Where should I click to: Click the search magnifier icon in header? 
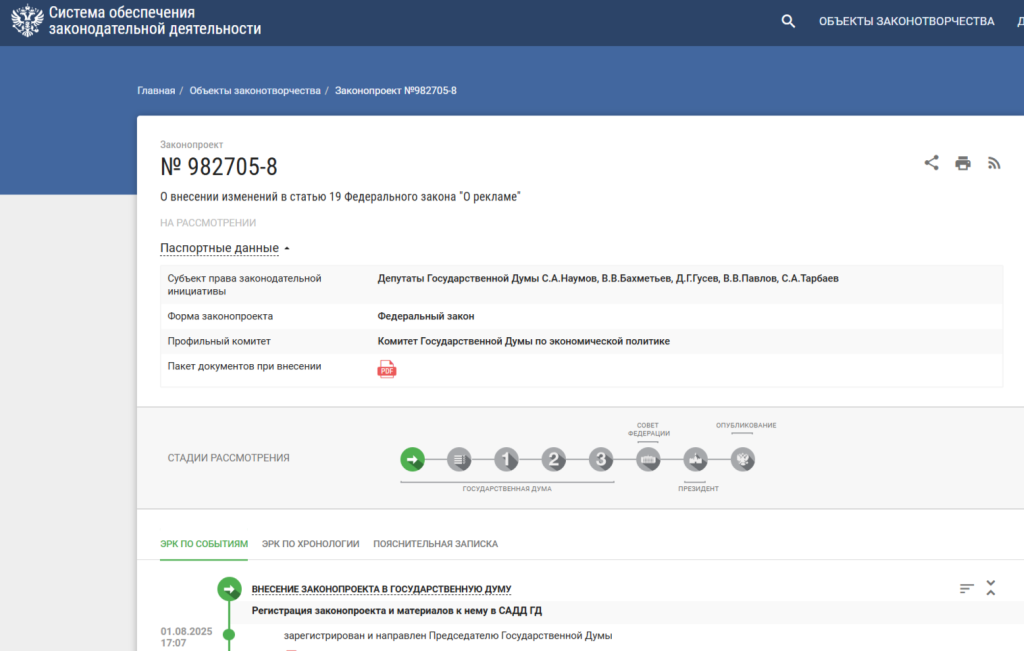788,21
